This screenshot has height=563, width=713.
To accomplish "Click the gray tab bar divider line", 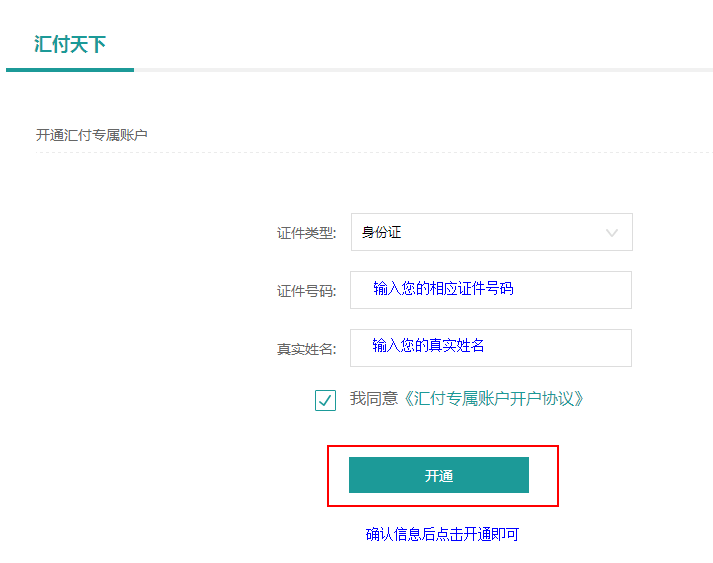I will (423, 70).
